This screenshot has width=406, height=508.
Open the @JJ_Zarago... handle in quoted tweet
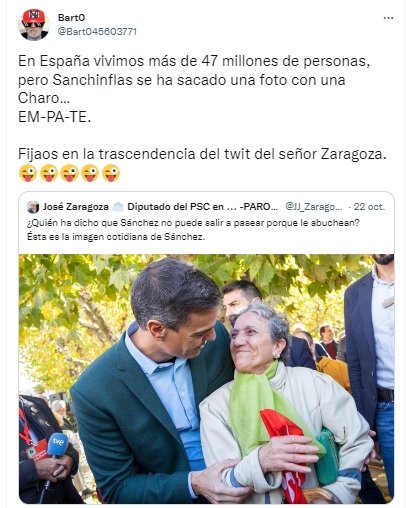click(x=314, y=207)
